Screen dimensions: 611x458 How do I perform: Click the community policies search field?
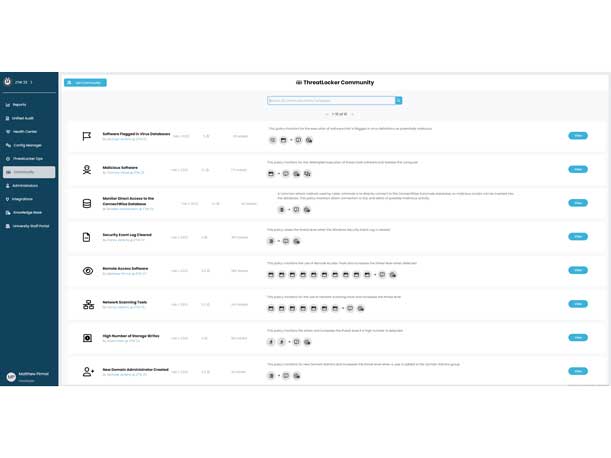point(330,101)
